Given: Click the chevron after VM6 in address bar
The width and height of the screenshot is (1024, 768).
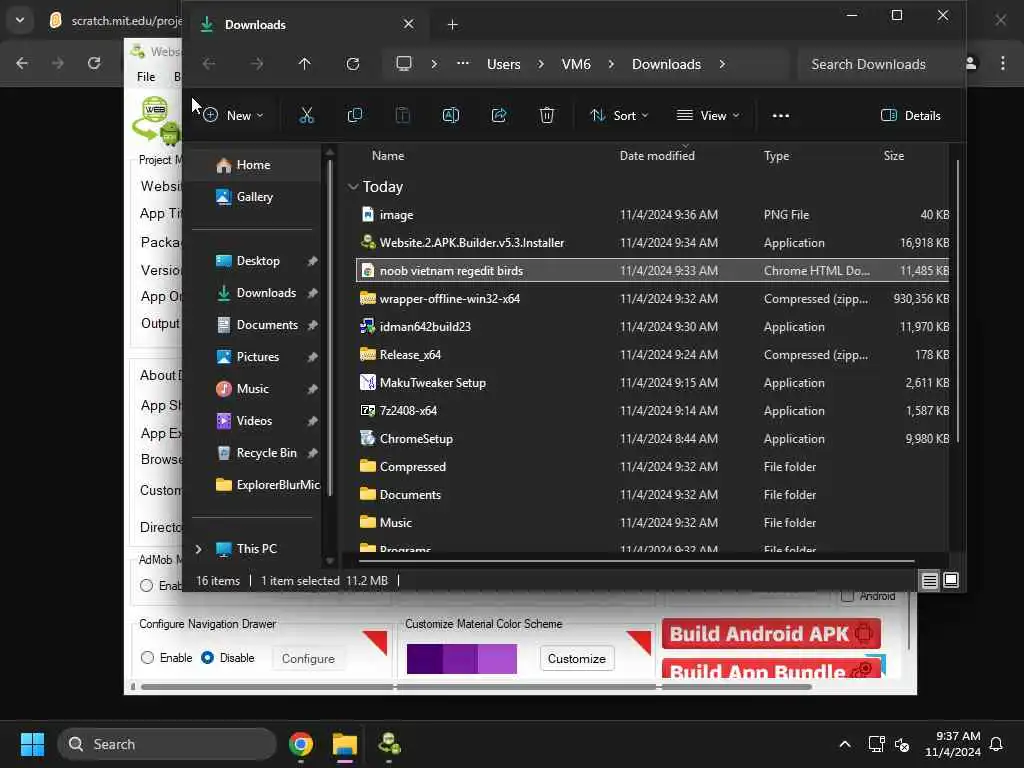Looking at the screenshot, I should [611, 64].
